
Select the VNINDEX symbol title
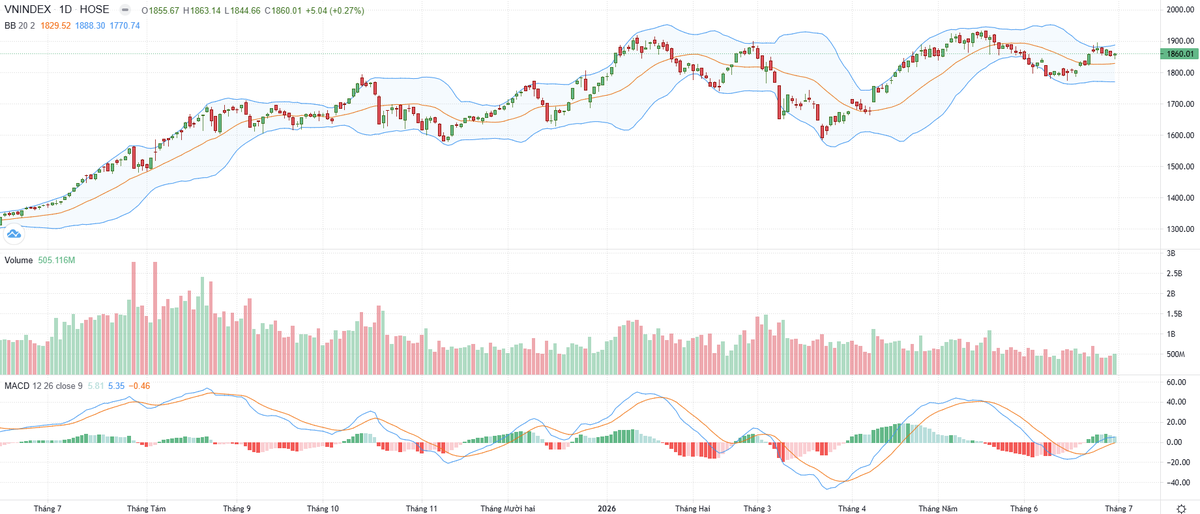point(29,10)
